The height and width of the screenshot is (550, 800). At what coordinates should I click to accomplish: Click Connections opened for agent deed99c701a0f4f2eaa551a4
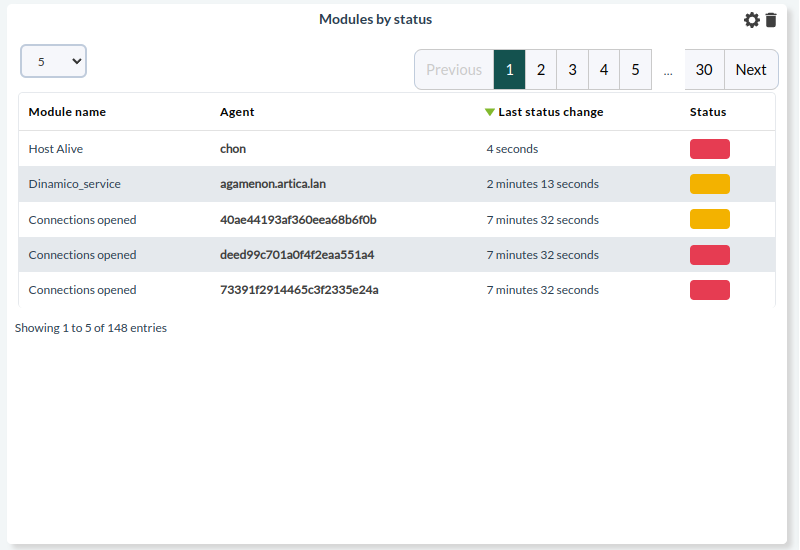tap(82, 255)
